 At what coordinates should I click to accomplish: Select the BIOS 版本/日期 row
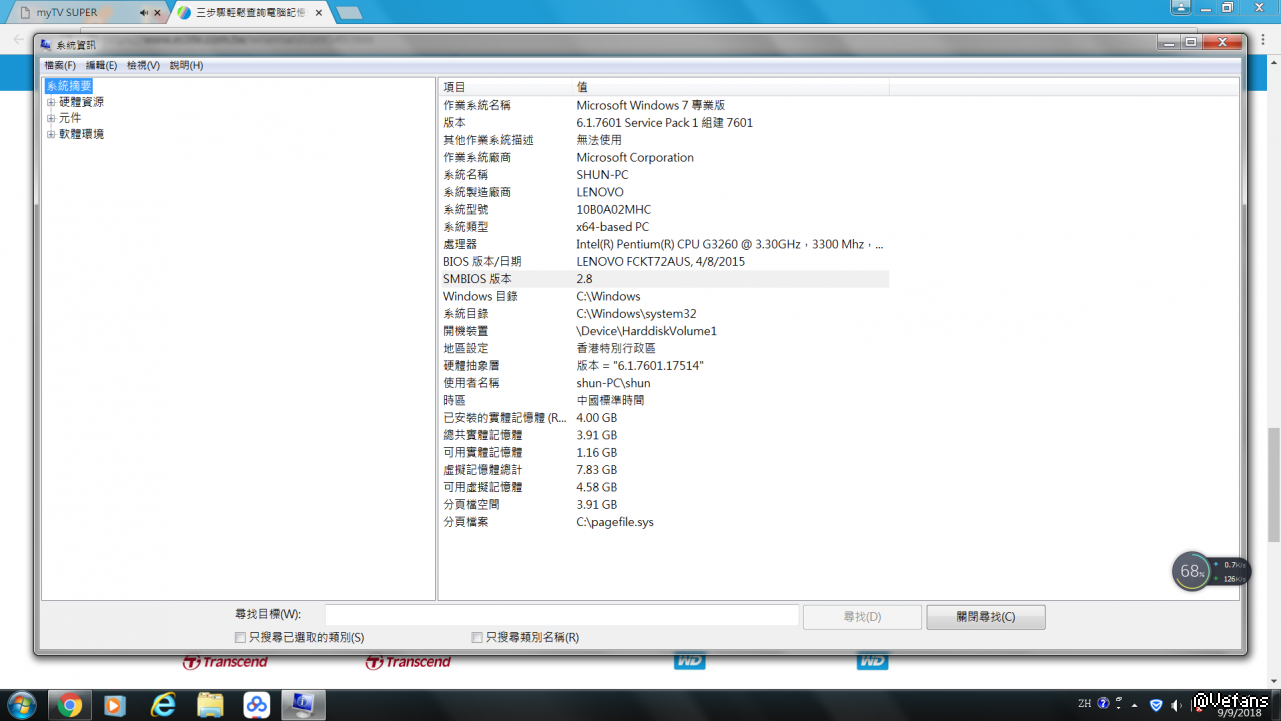[664, 262]
